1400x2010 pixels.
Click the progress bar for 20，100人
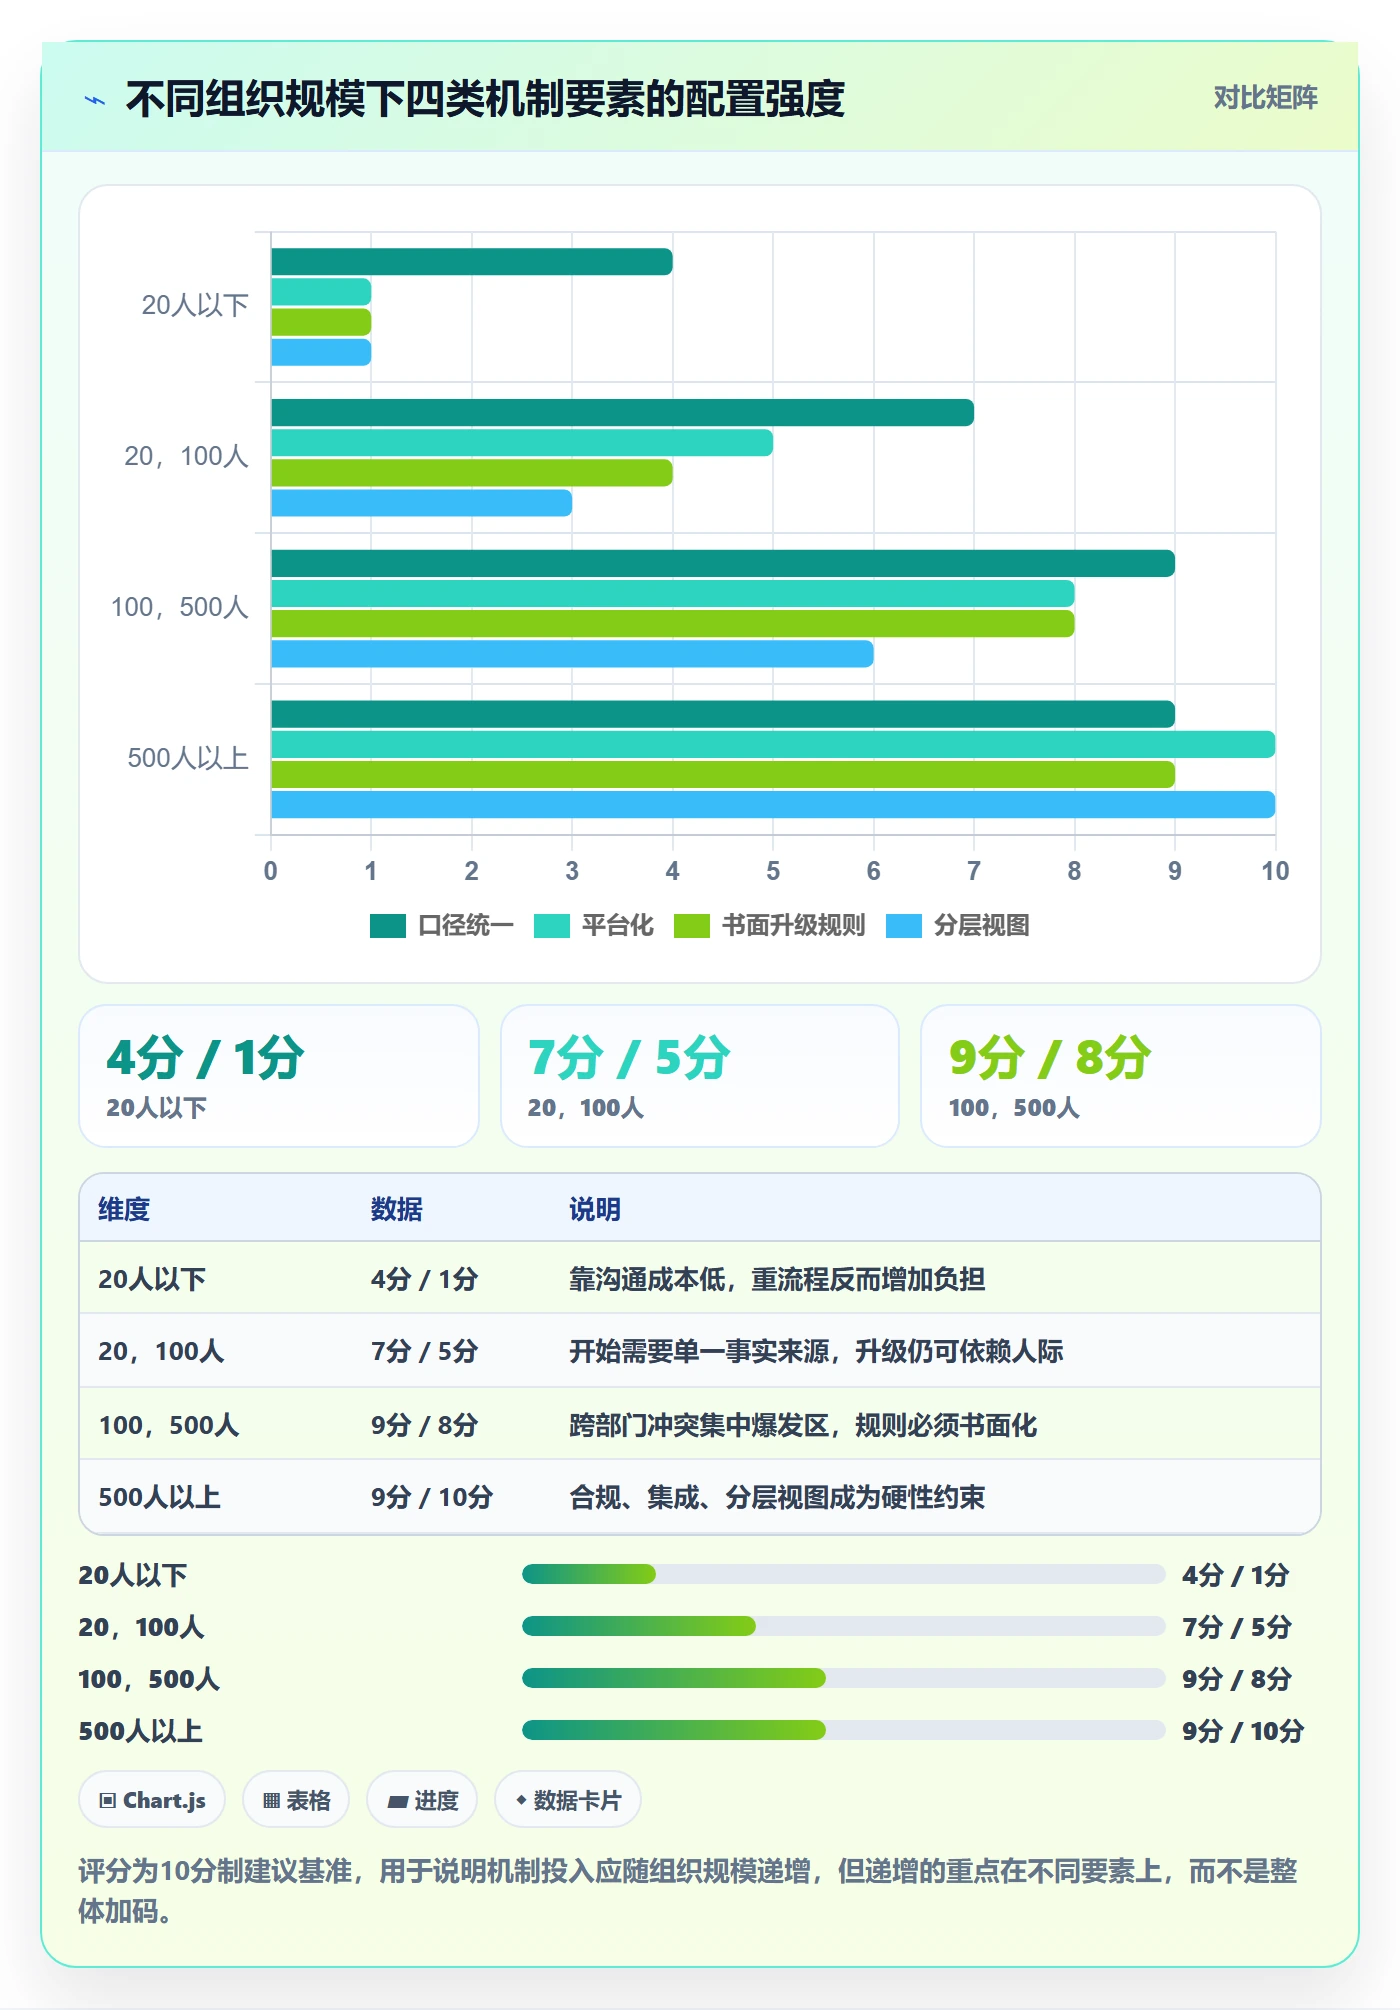point(843,1626)
